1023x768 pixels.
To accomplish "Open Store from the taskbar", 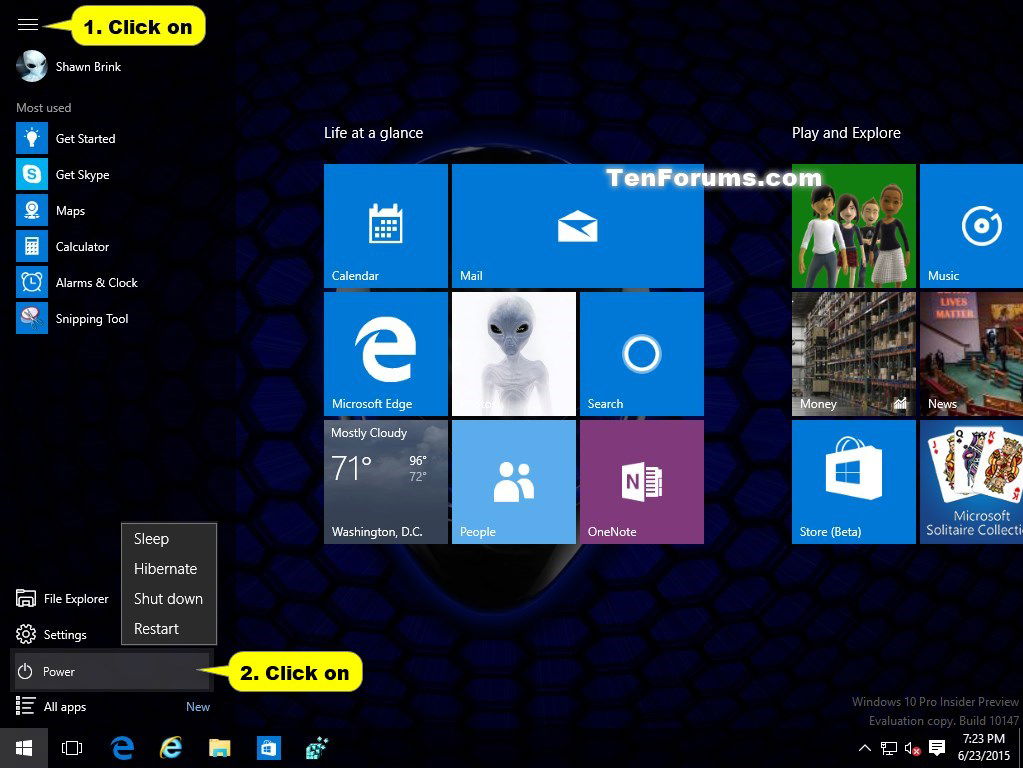I will point(269,748).
